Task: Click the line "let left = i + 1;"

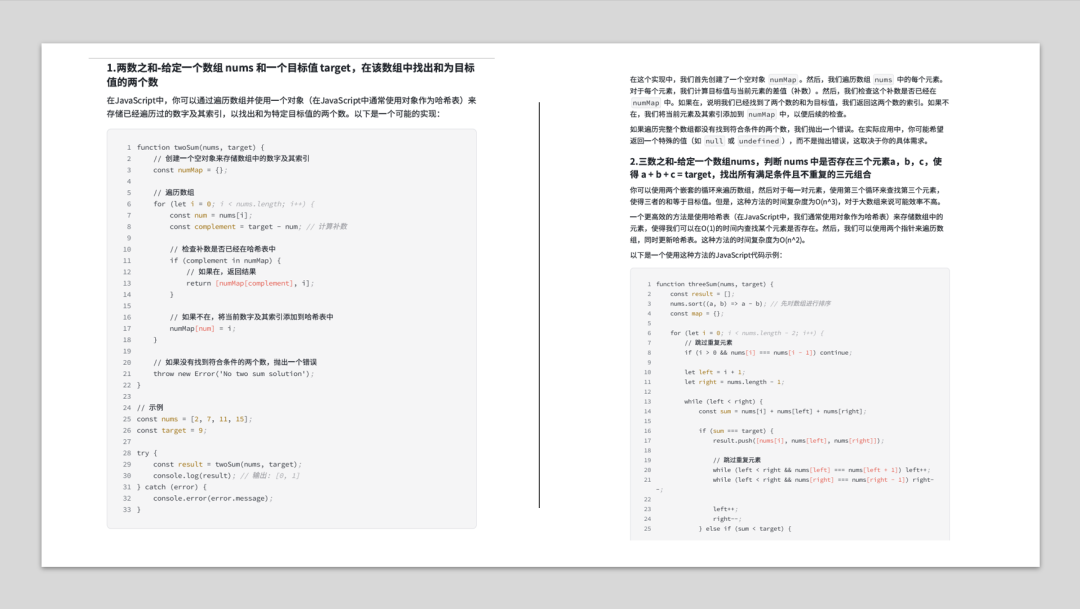Action: click(x=715, y=372)
